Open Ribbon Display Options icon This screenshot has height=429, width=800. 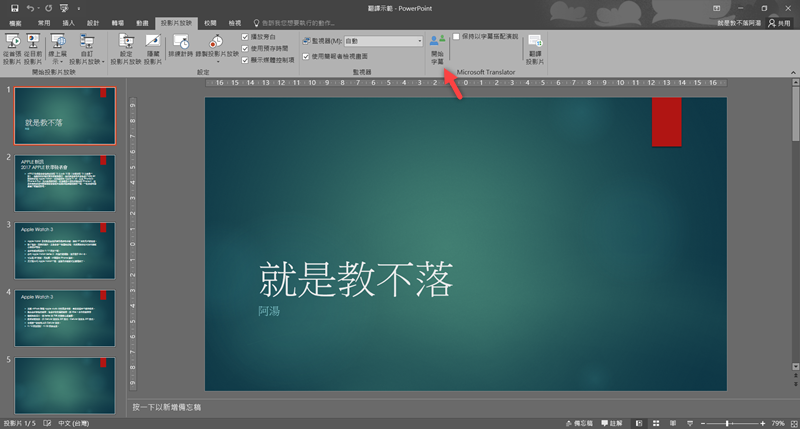(x=716, y=8)
